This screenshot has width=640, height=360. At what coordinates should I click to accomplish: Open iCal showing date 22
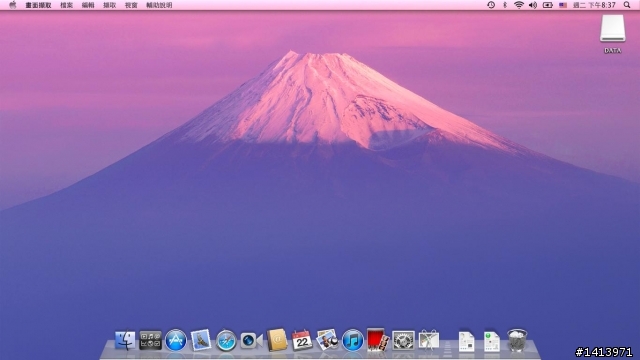click(x=302, y=340)
